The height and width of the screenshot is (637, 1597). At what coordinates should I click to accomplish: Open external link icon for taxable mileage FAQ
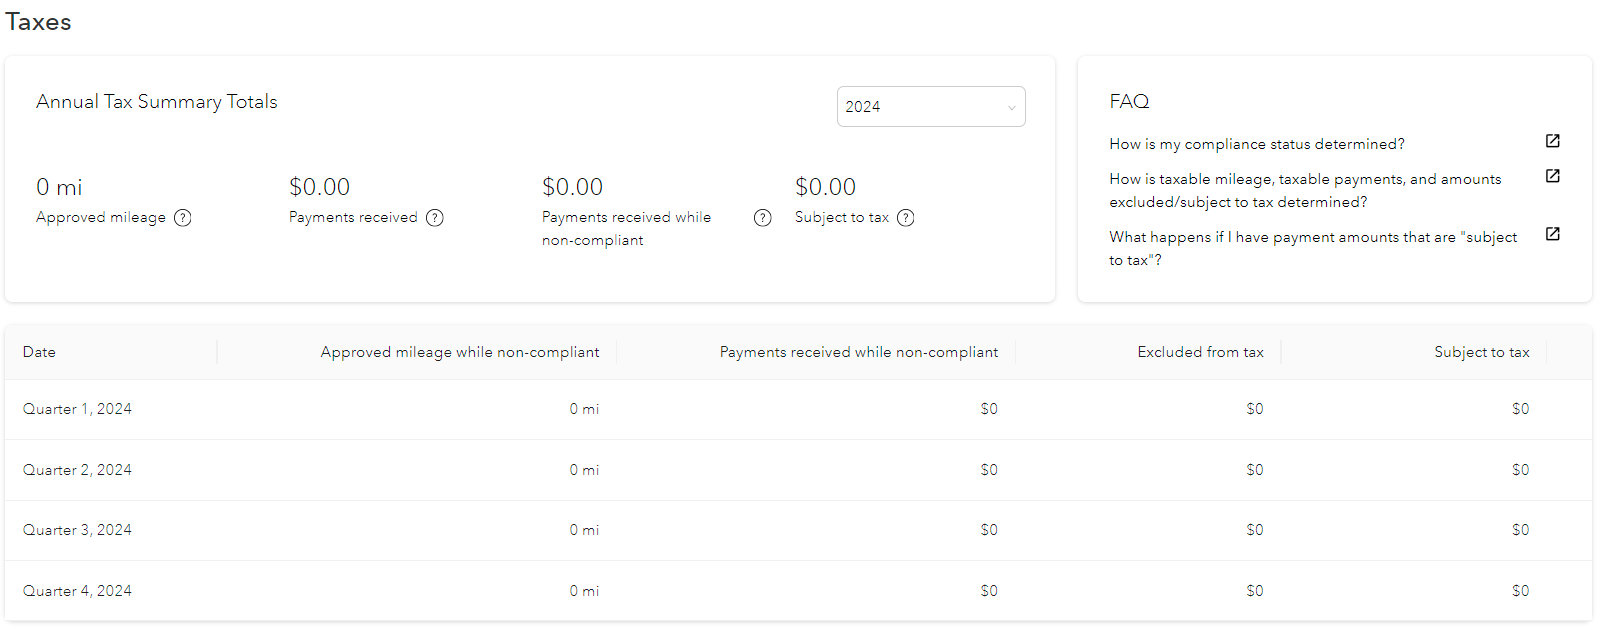(1553, 176)
